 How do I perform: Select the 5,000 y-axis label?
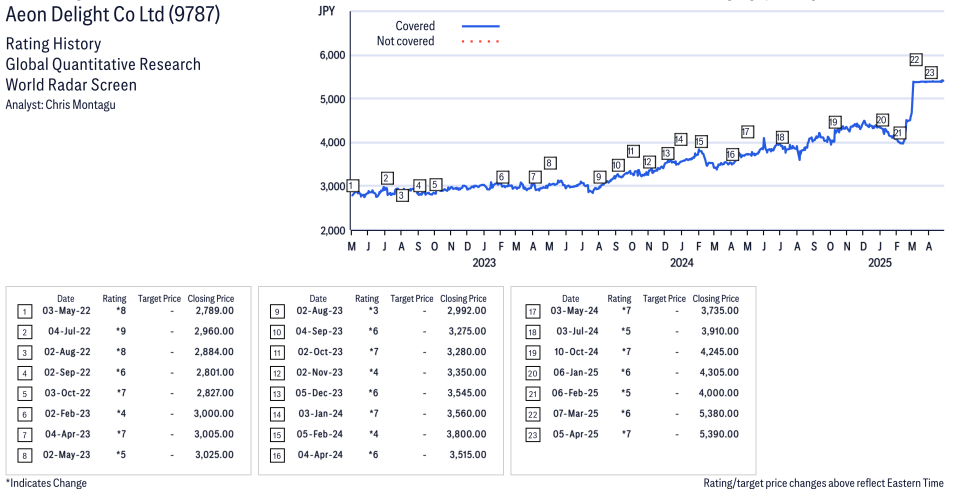pyautogui.click(x=333, y=99)
